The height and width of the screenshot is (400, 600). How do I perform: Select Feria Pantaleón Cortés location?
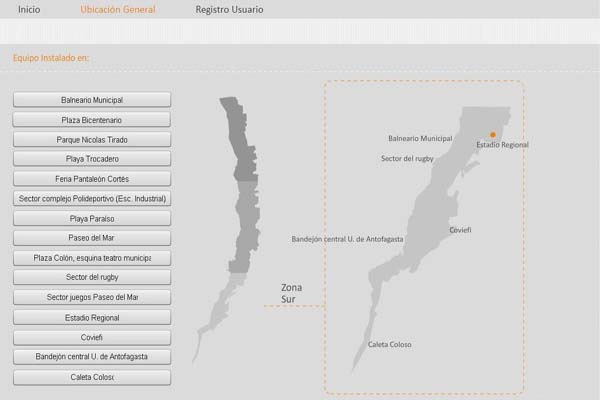[x=92, y=179]
